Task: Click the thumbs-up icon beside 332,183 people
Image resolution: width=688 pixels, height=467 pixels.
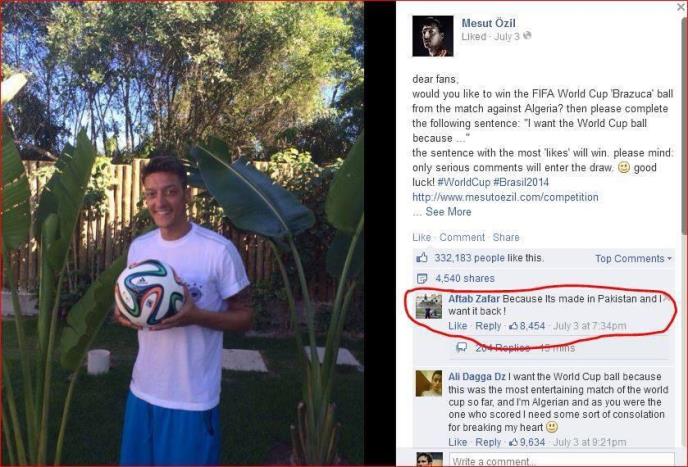Action: [x=422, y=258]
